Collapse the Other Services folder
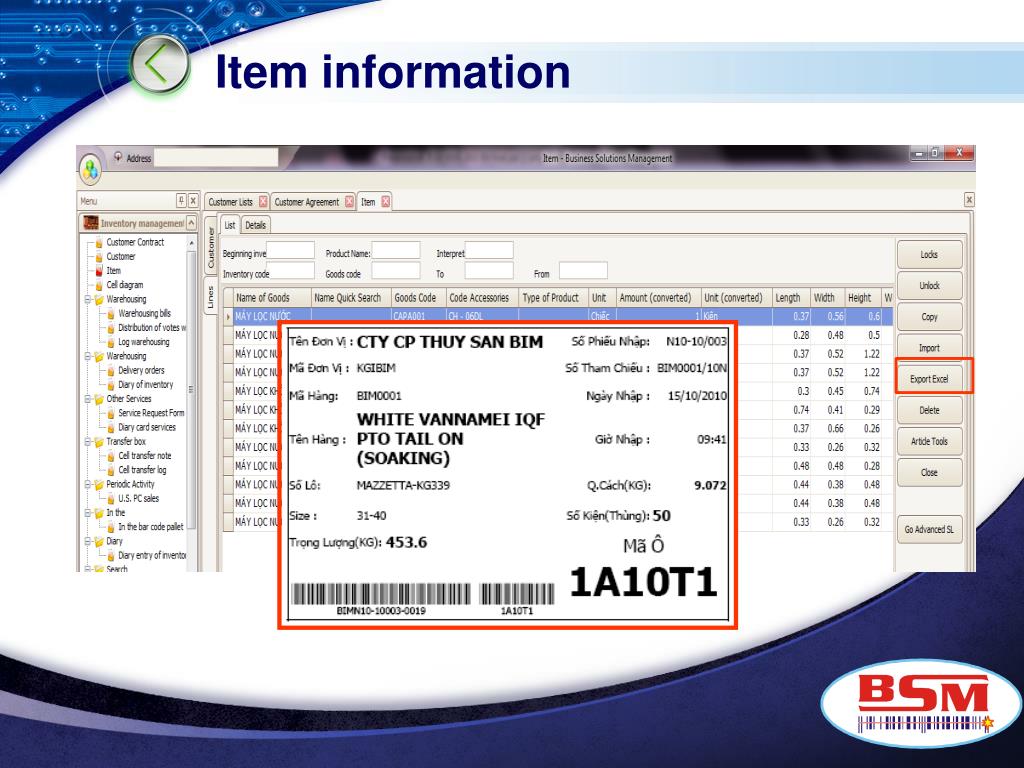 coord(88,398)
